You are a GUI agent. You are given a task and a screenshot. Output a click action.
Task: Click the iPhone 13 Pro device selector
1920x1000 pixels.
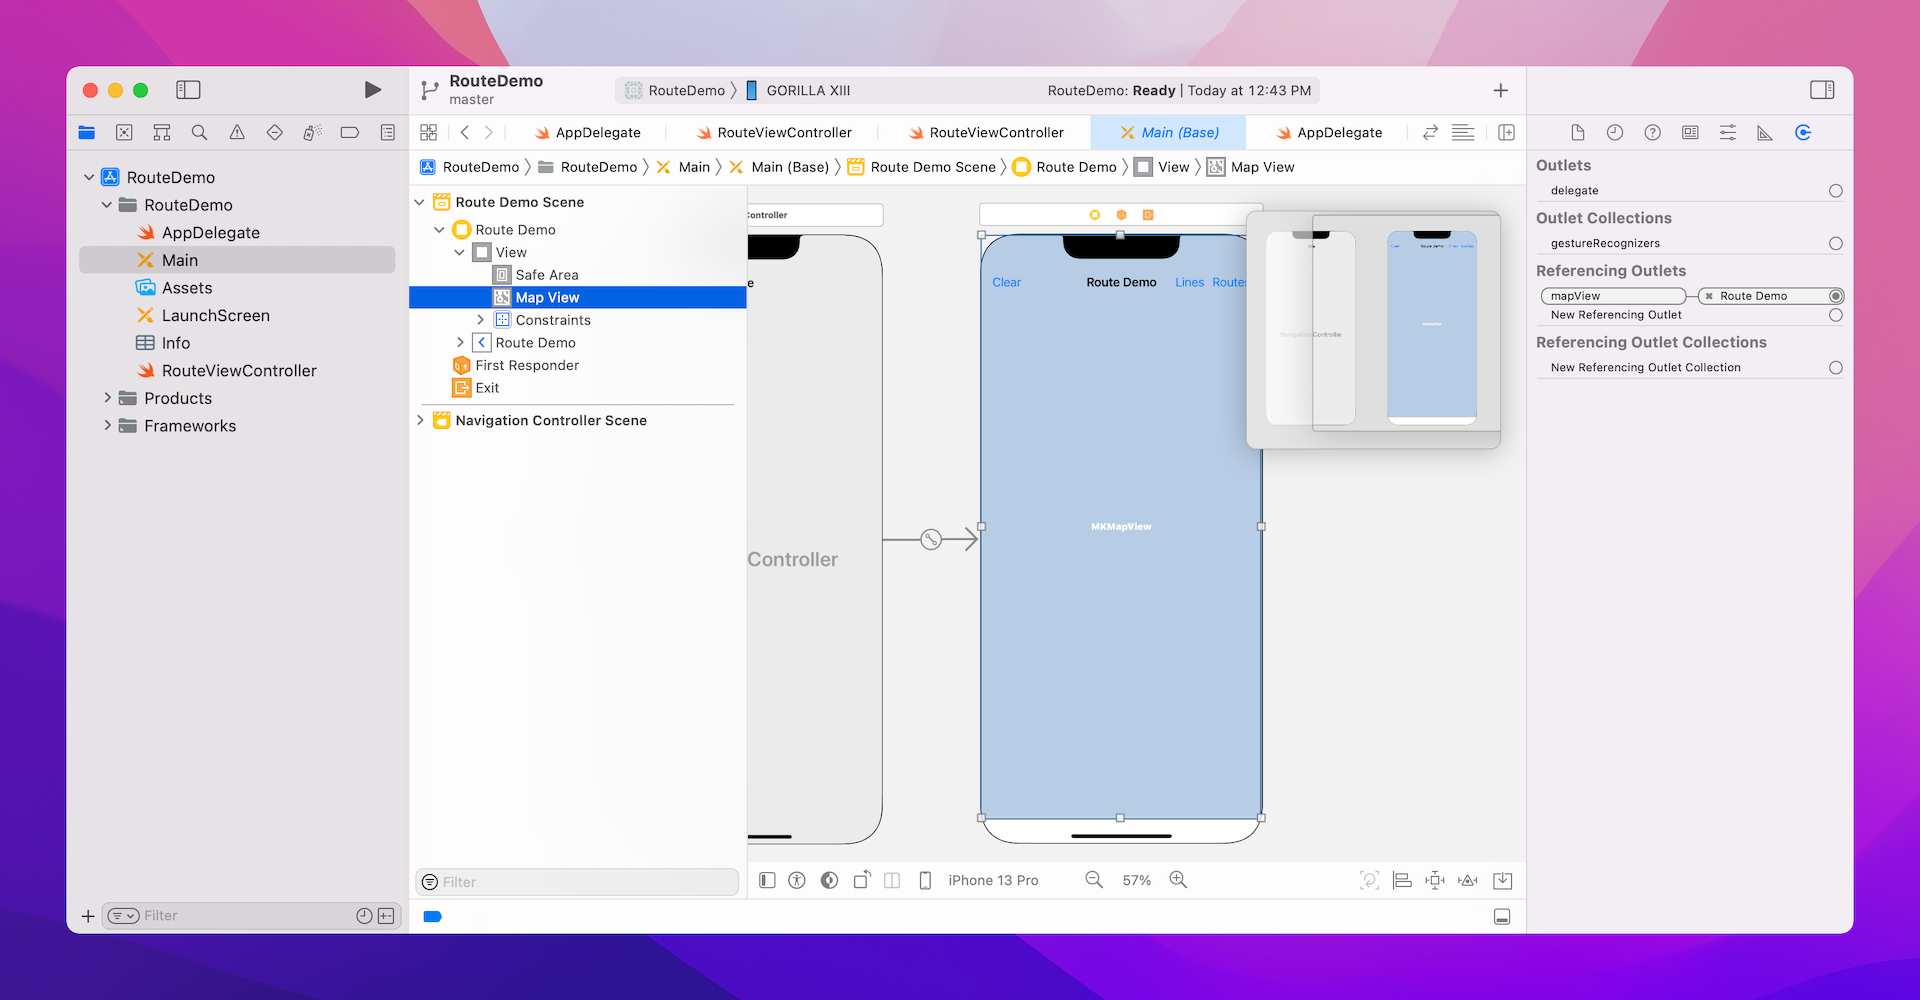pyautogui.click(x=992, y=881)
